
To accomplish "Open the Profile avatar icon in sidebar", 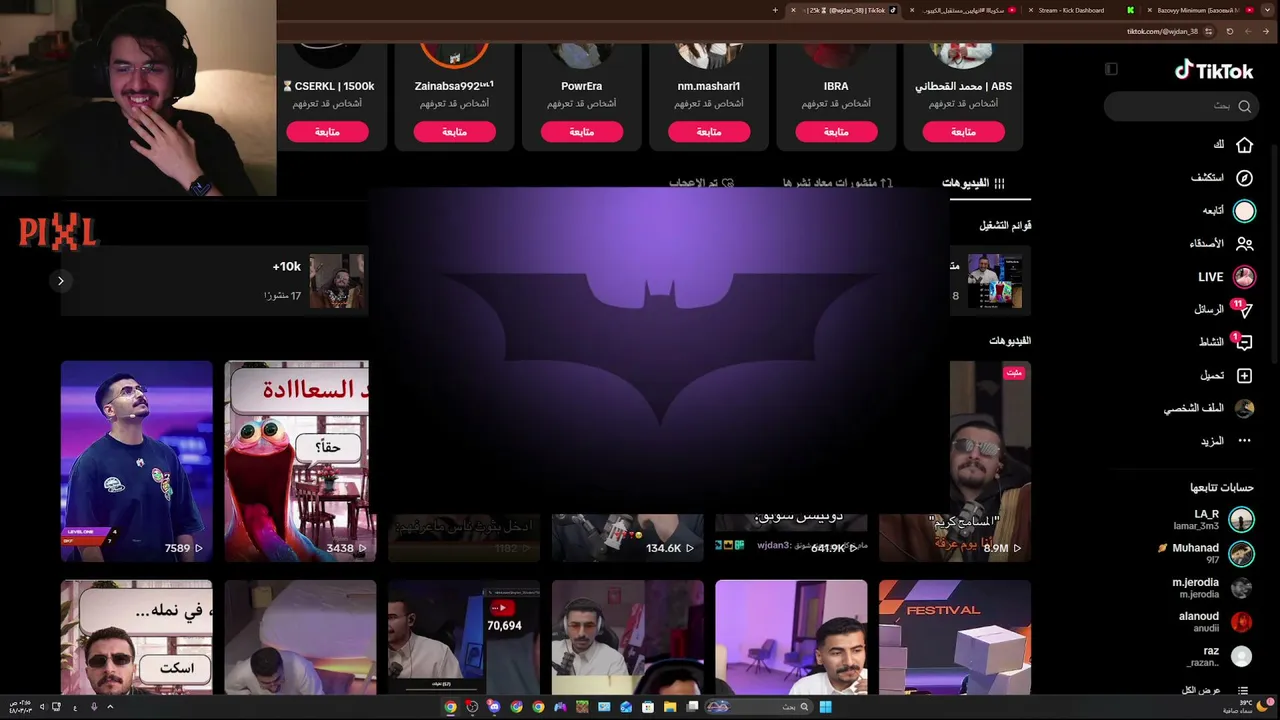I will [1244, 408].
